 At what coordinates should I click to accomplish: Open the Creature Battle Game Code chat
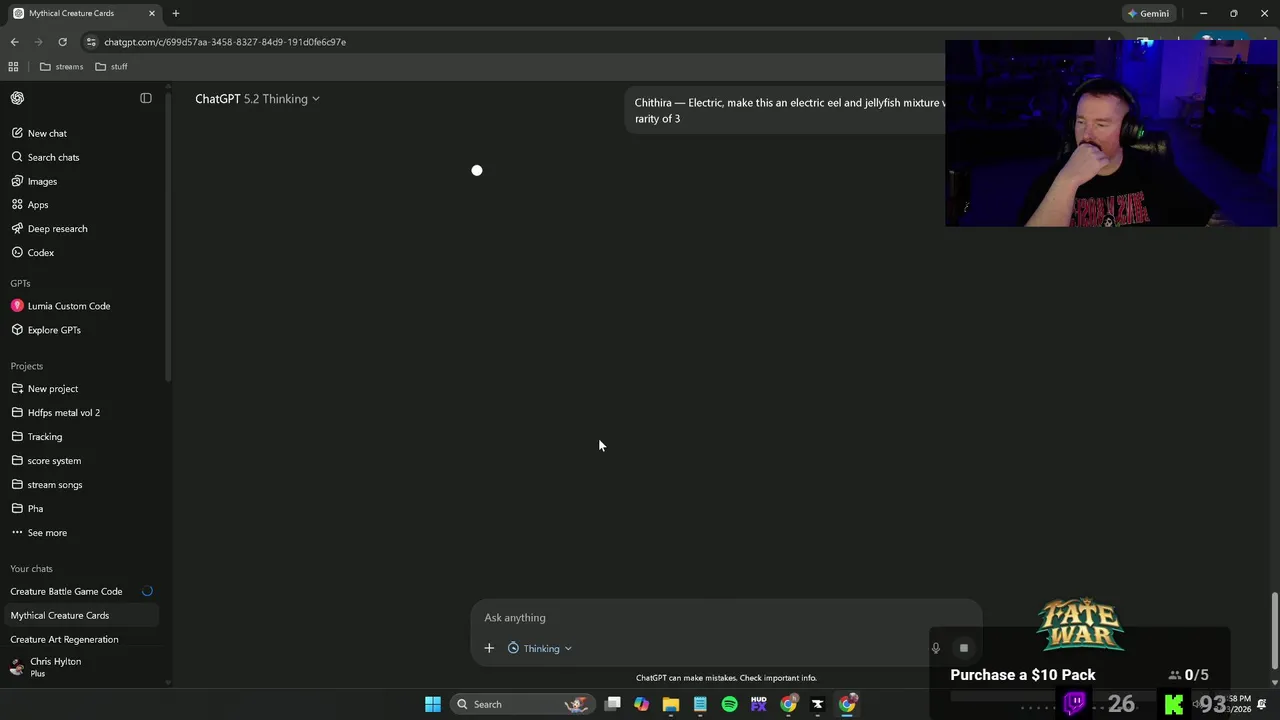(80, 591)
